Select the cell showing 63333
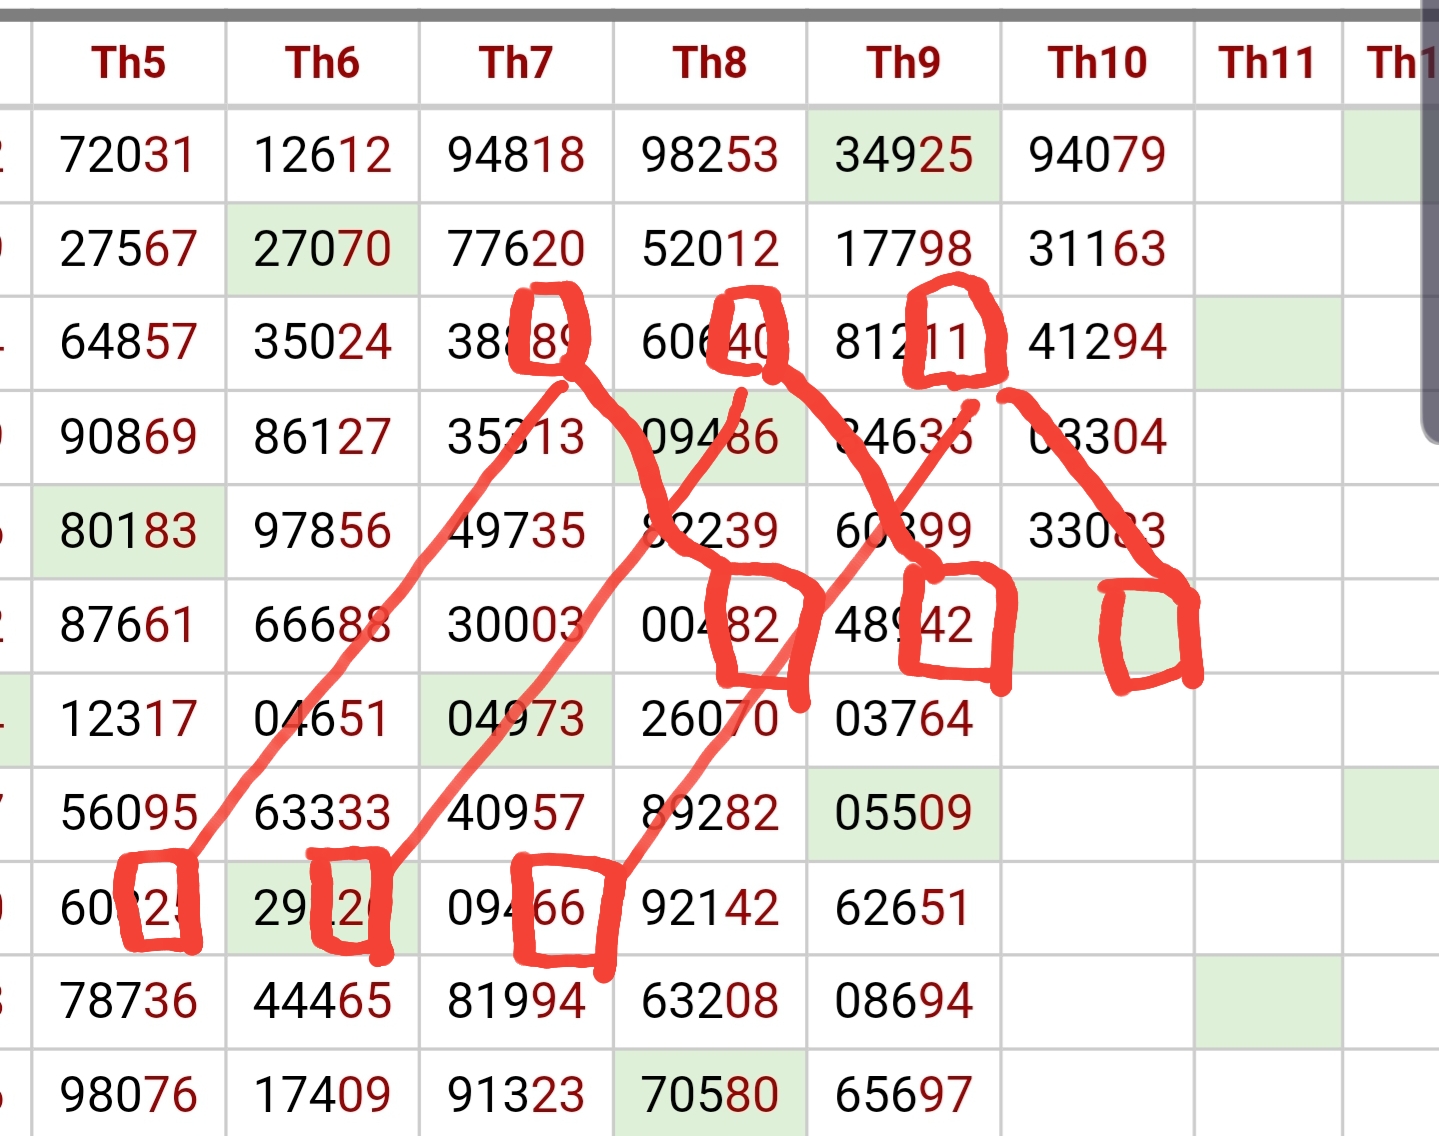Viewport: 1439px width, 1136px height. pos(322,813)
